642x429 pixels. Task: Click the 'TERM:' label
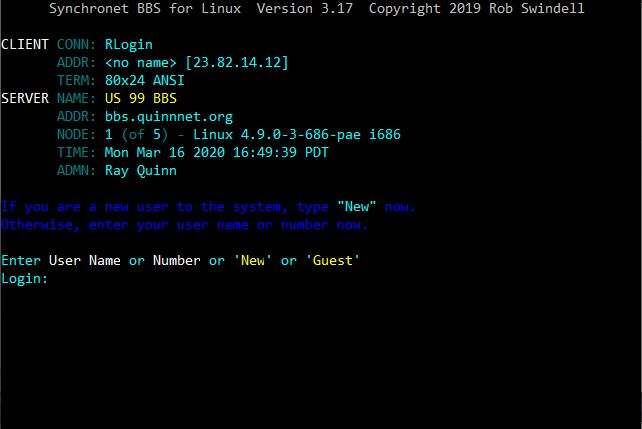76,80
